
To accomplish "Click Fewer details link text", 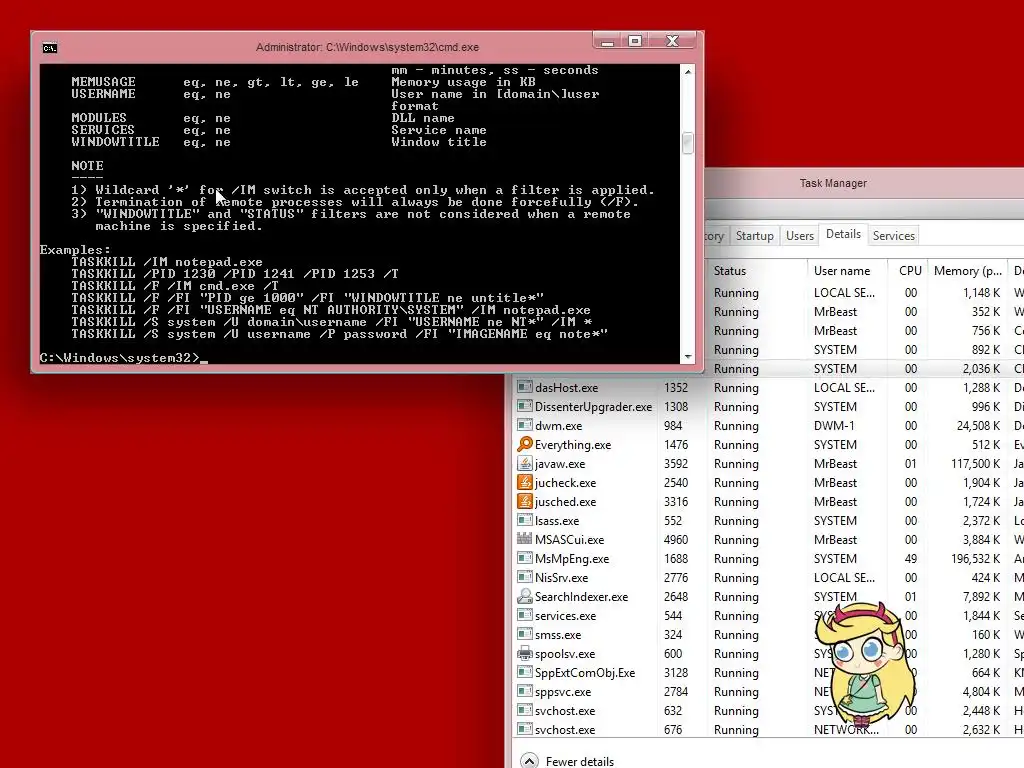I will tap(579, 761).
